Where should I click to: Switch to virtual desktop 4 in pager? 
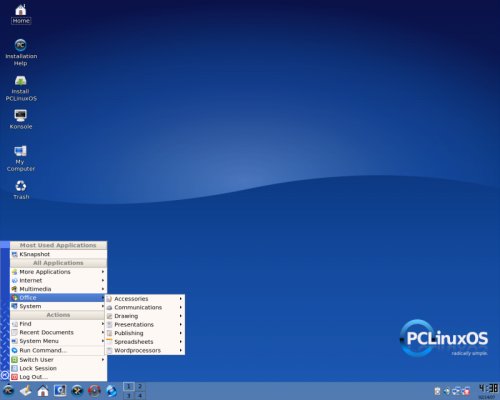click(x=140, y=395)
